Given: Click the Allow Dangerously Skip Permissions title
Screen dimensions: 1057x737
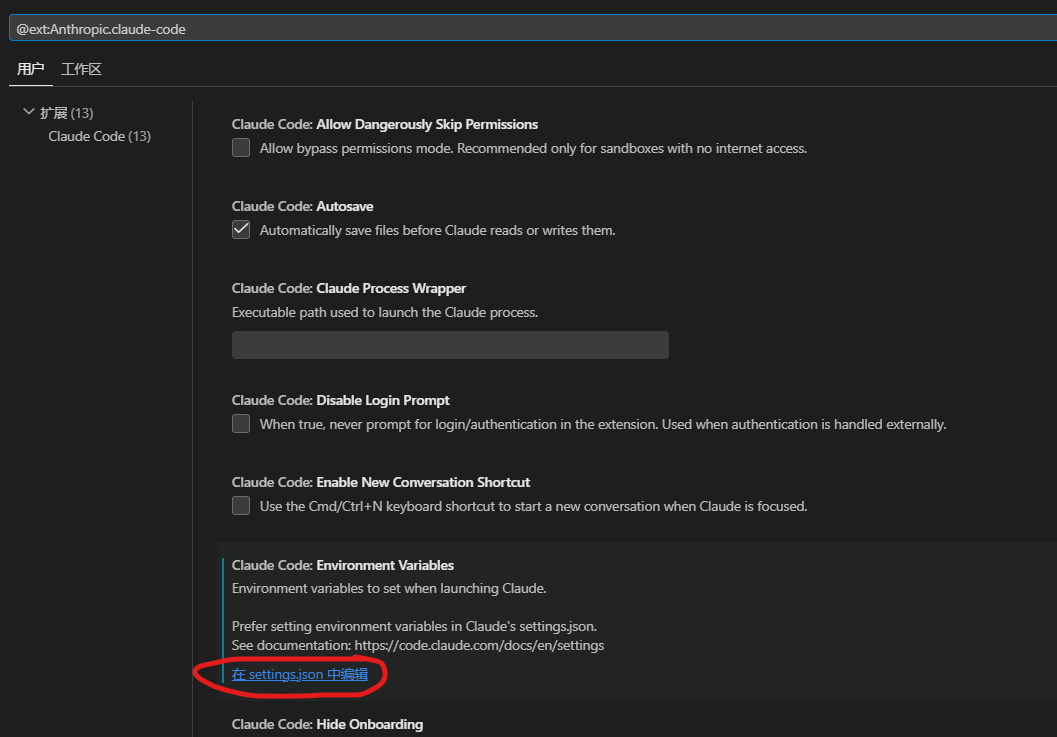Looking at the screenshot, I should coord(385,124).
